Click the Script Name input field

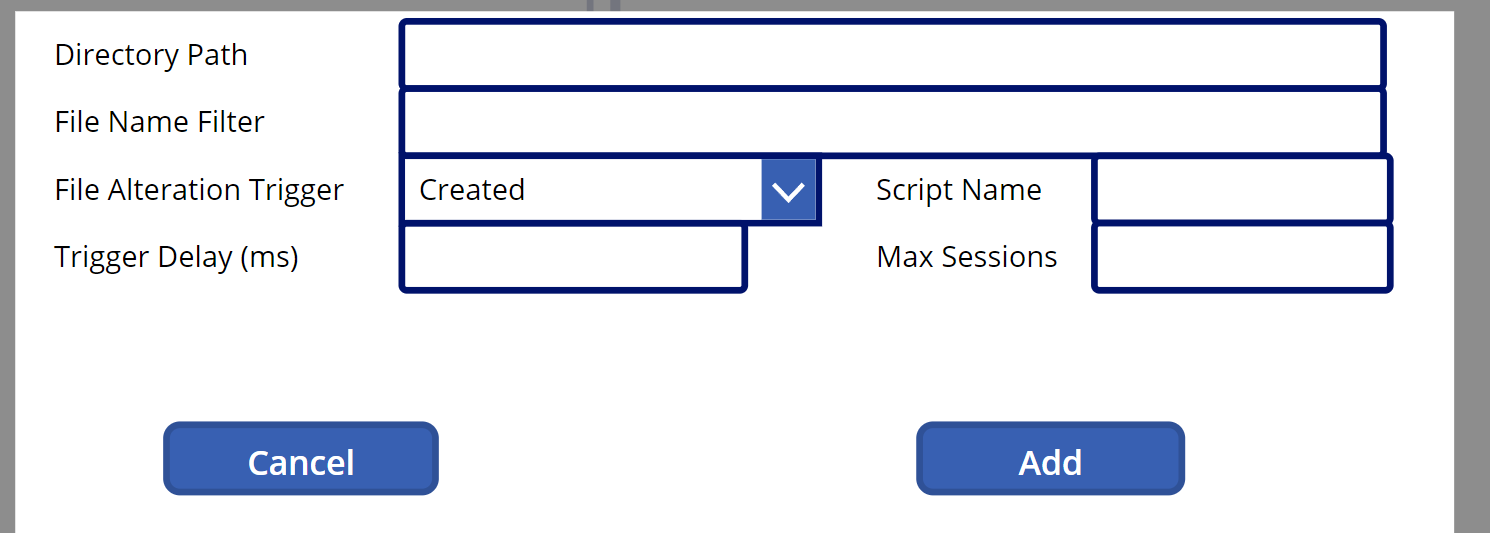(x=1242, y=190)
